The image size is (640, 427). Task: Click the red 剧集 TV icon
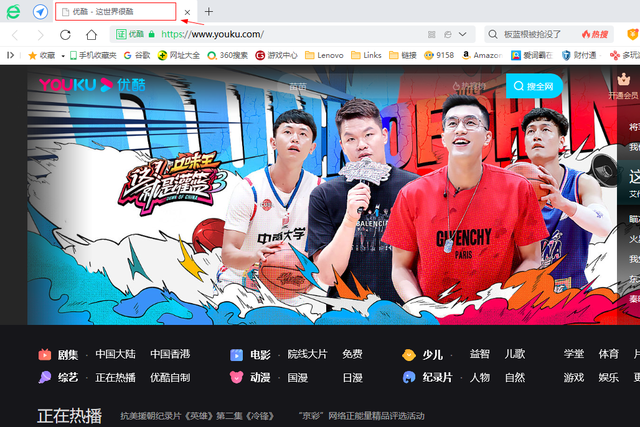[45, 354]
